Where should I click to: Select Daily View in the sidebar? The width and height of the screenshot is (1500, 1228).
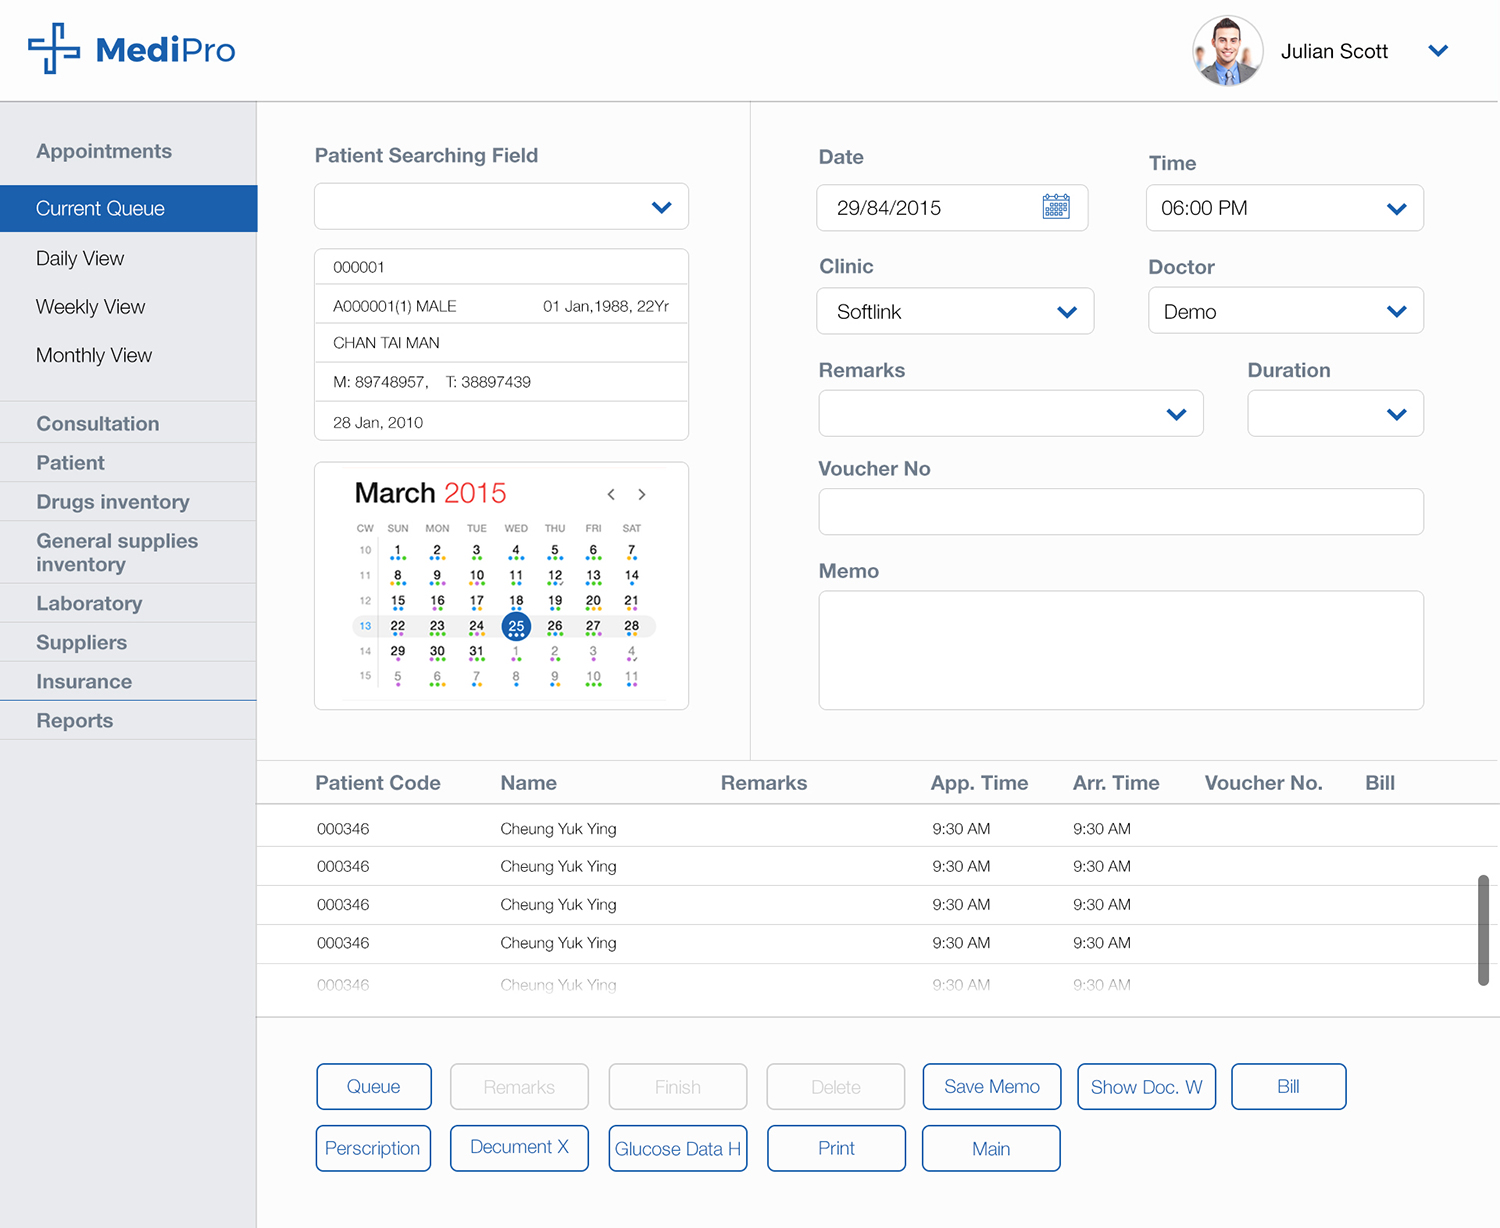click(80, 259)
